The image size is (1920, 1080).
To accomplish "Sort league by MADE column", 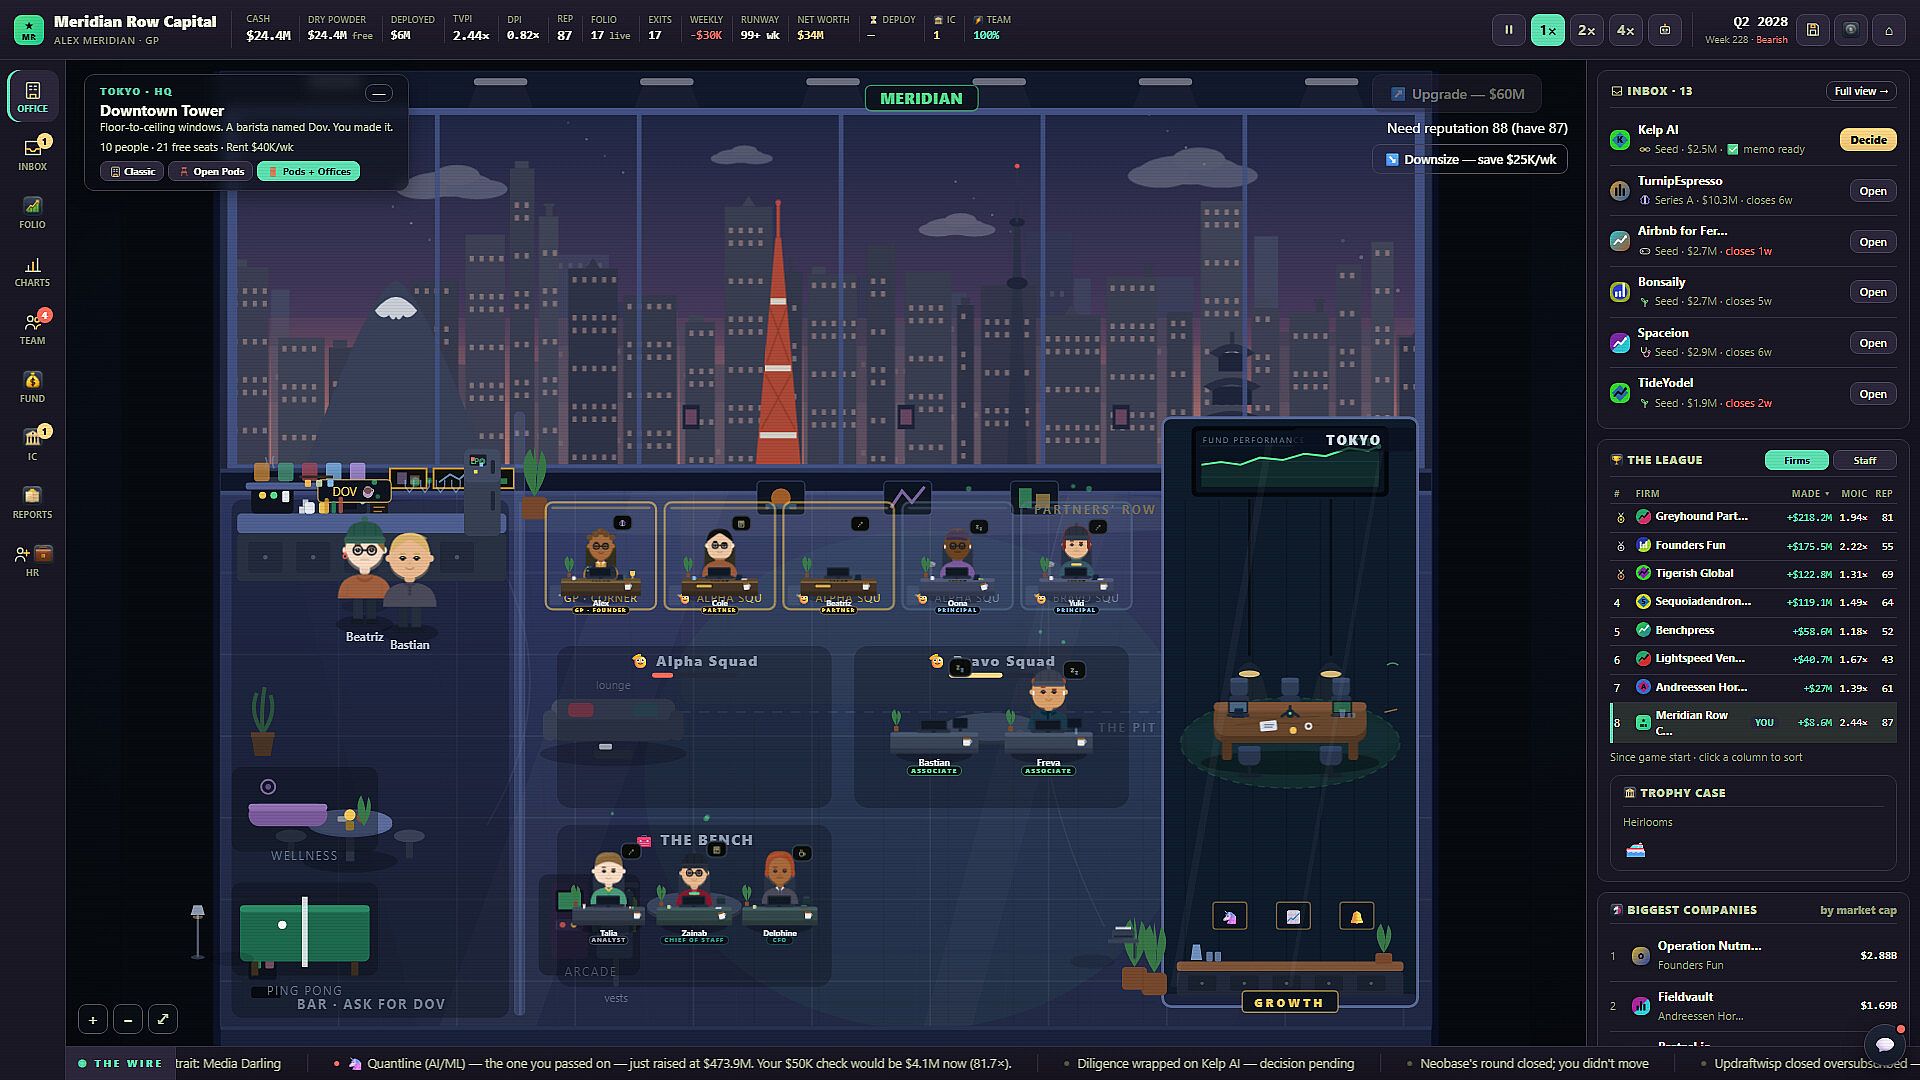I will click(1809, 493).
